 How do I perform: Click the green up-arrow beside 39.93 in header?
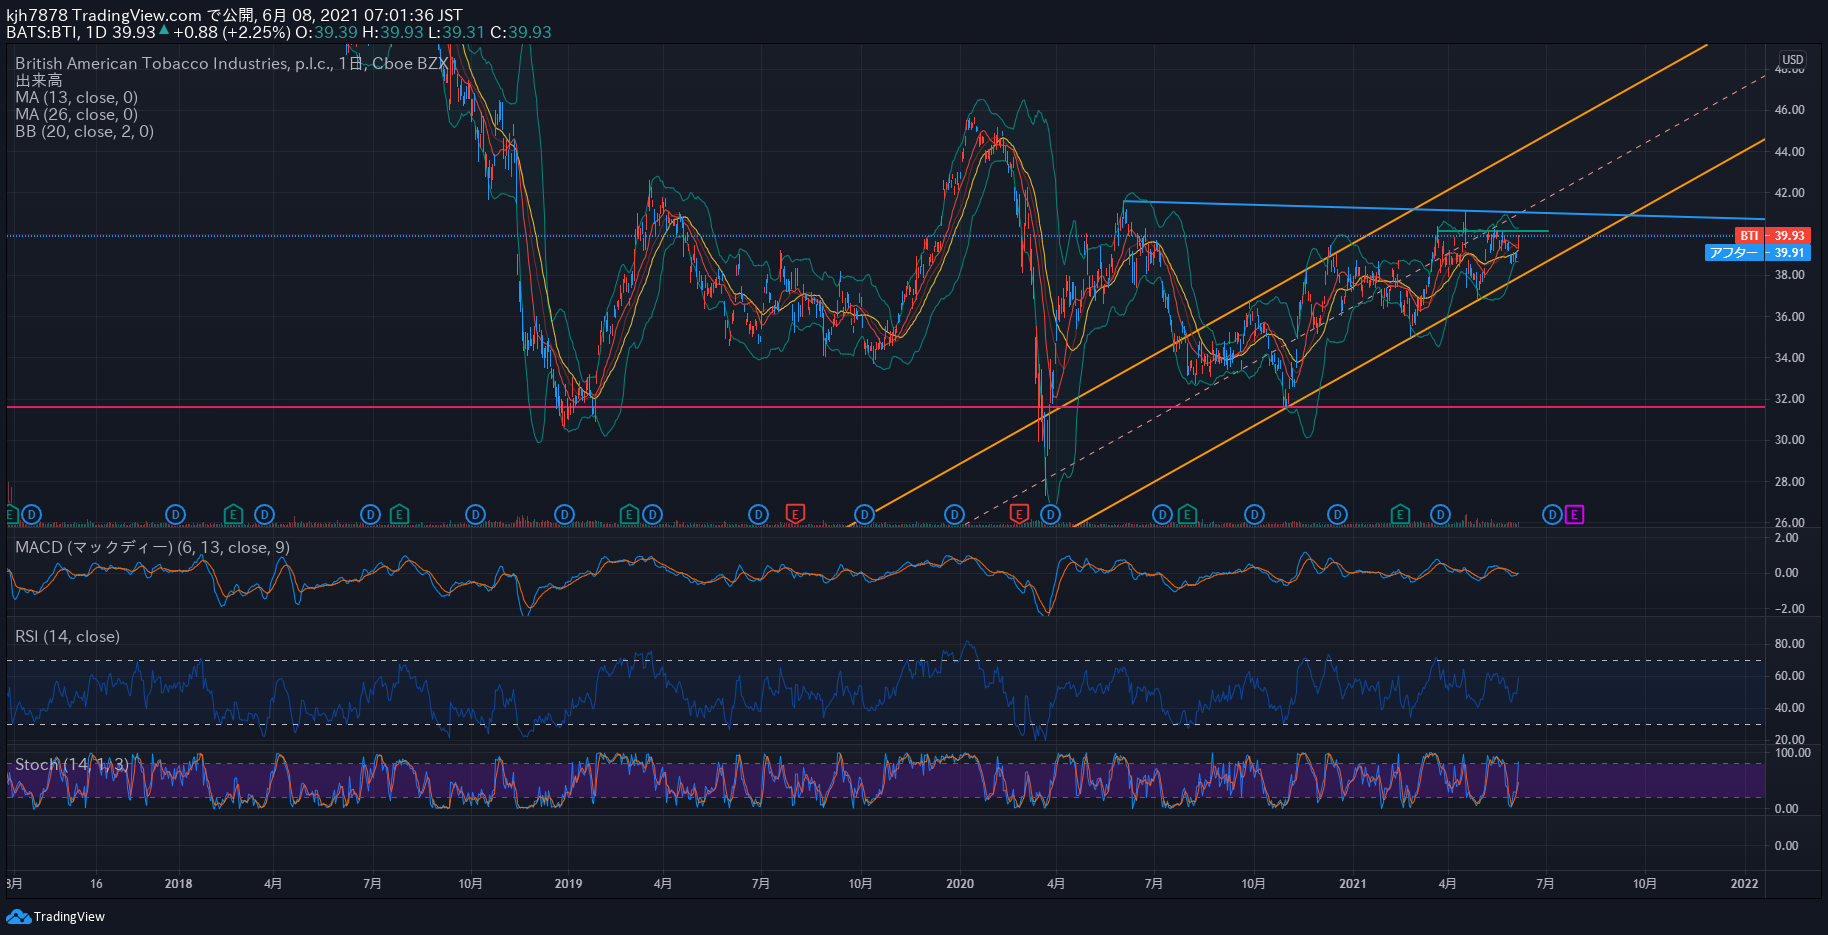pos(164,30)
